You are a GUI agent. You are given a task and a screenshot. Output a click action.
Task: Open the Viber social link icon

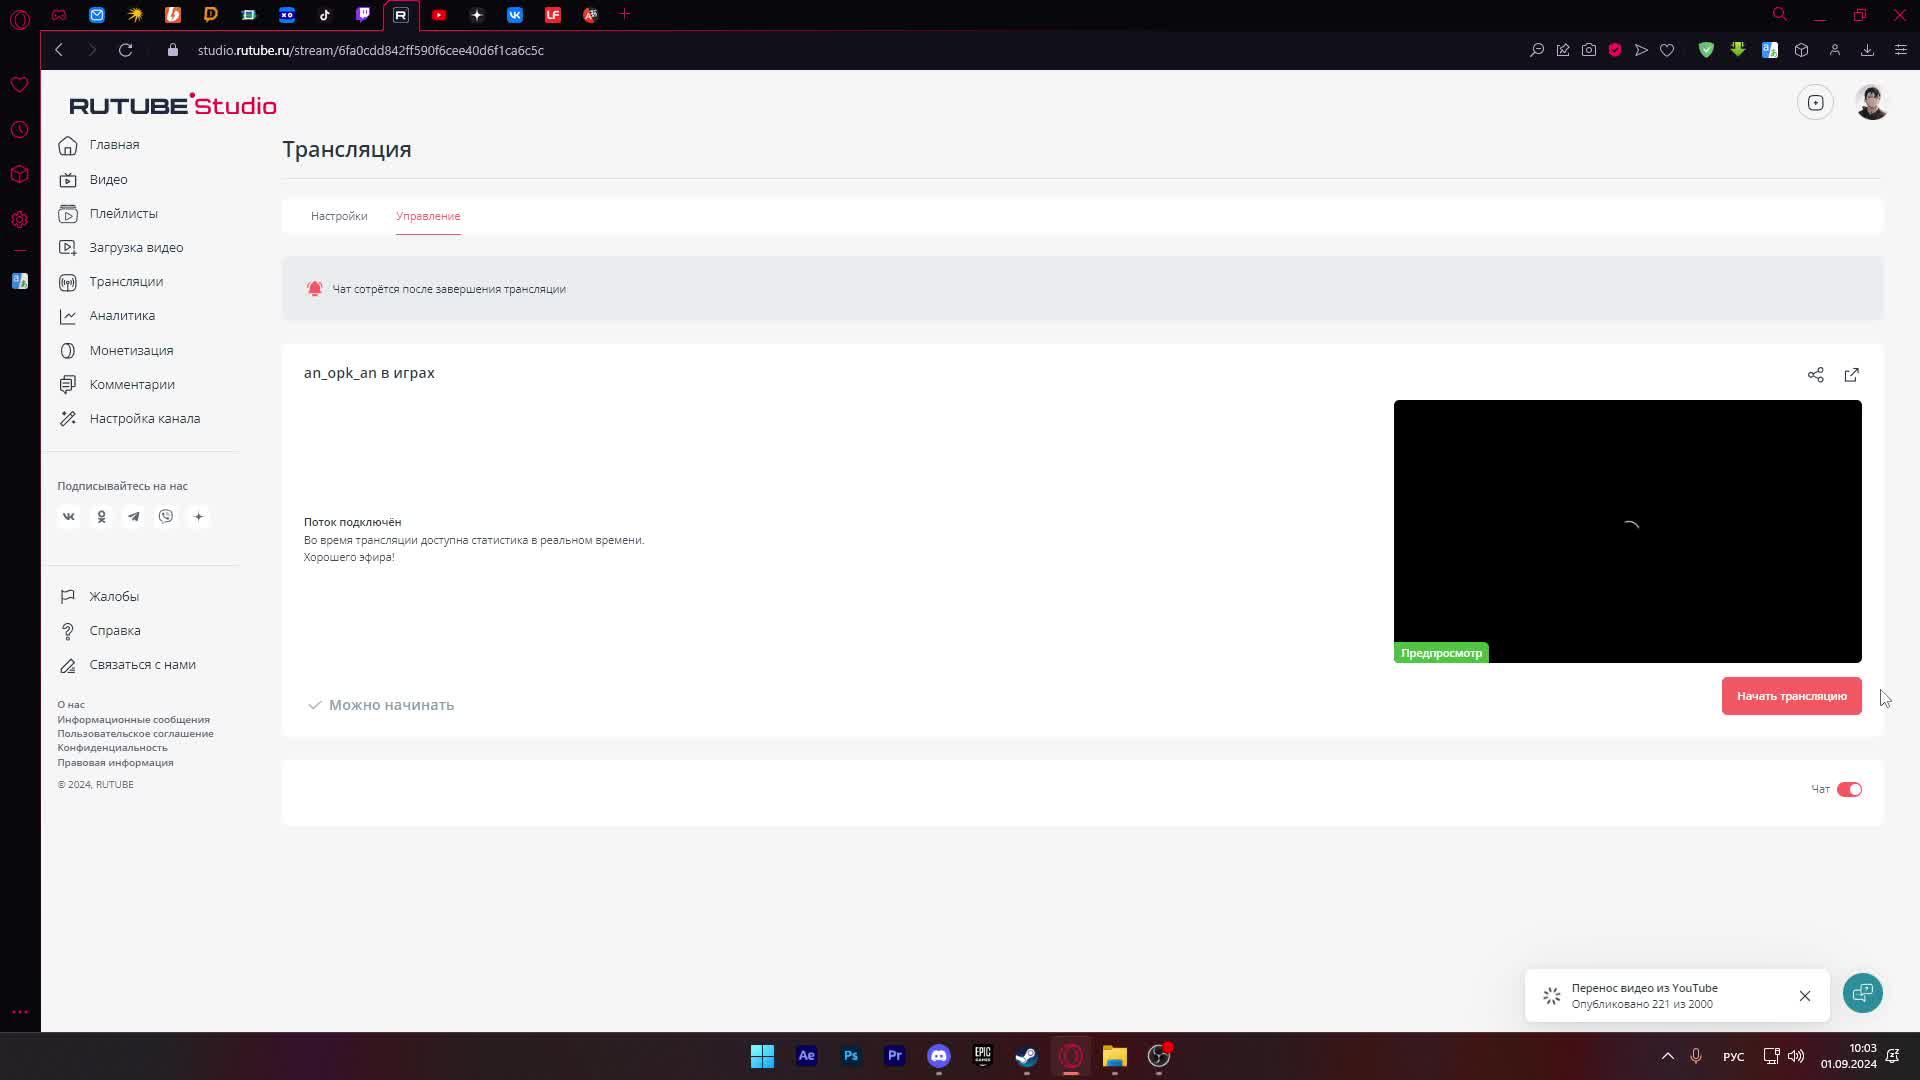(x=166, y=517)
